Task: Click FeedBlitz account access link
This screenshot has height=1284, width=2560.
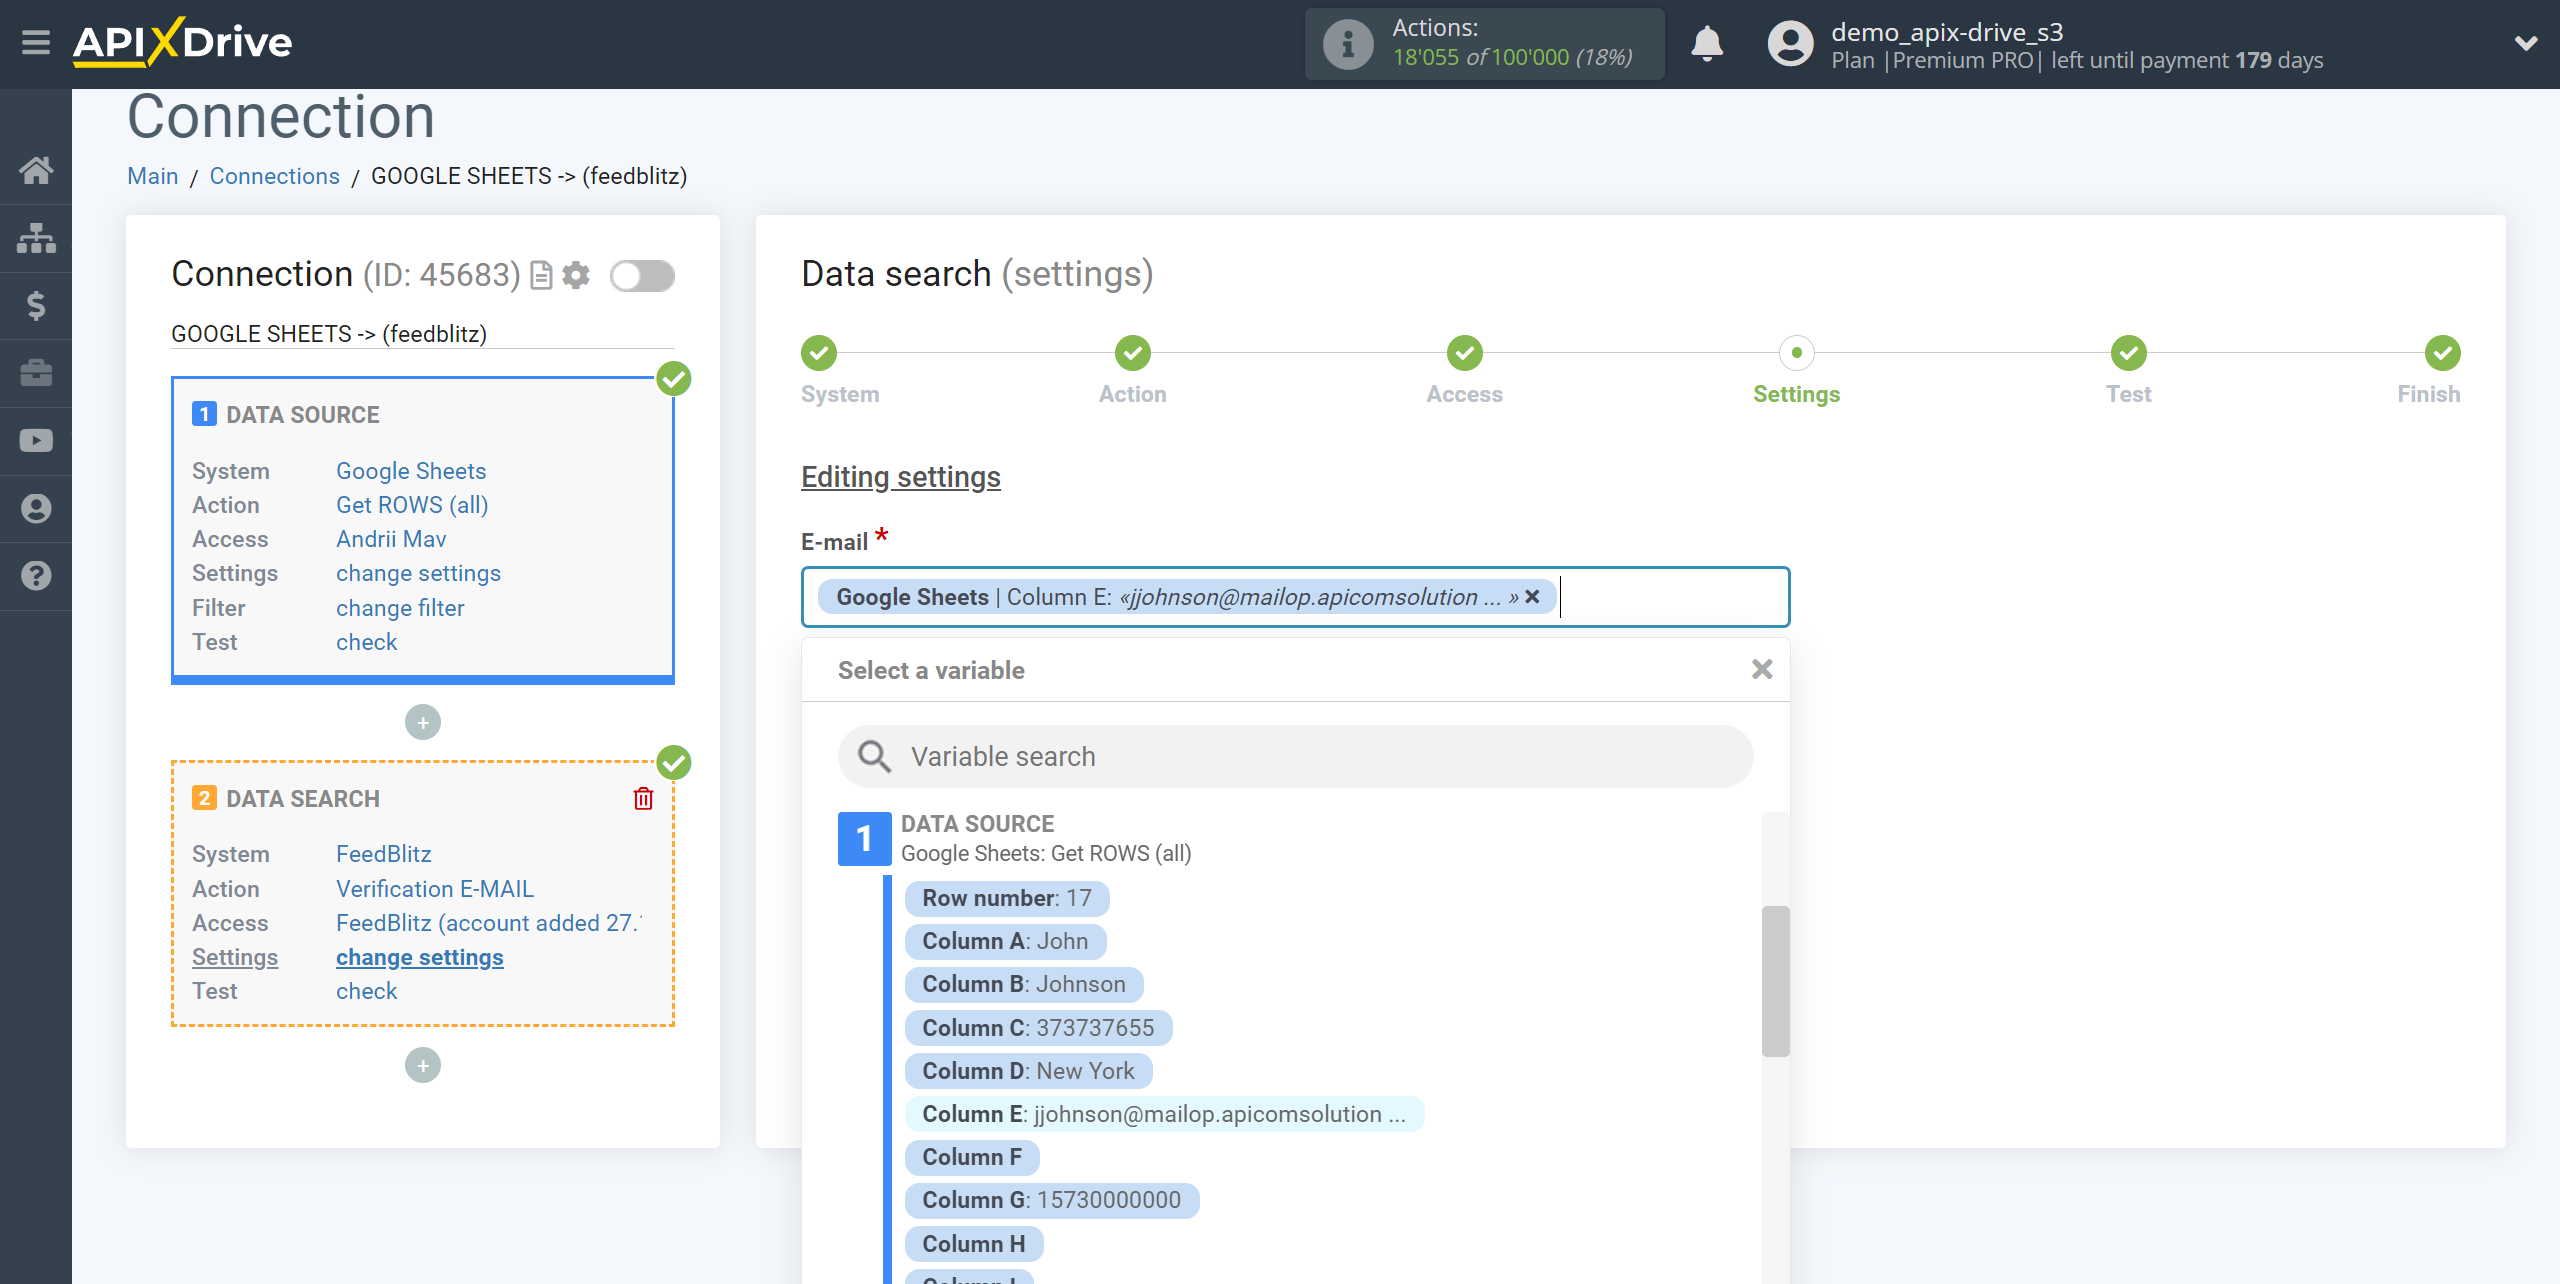Action: coord(489,923)
